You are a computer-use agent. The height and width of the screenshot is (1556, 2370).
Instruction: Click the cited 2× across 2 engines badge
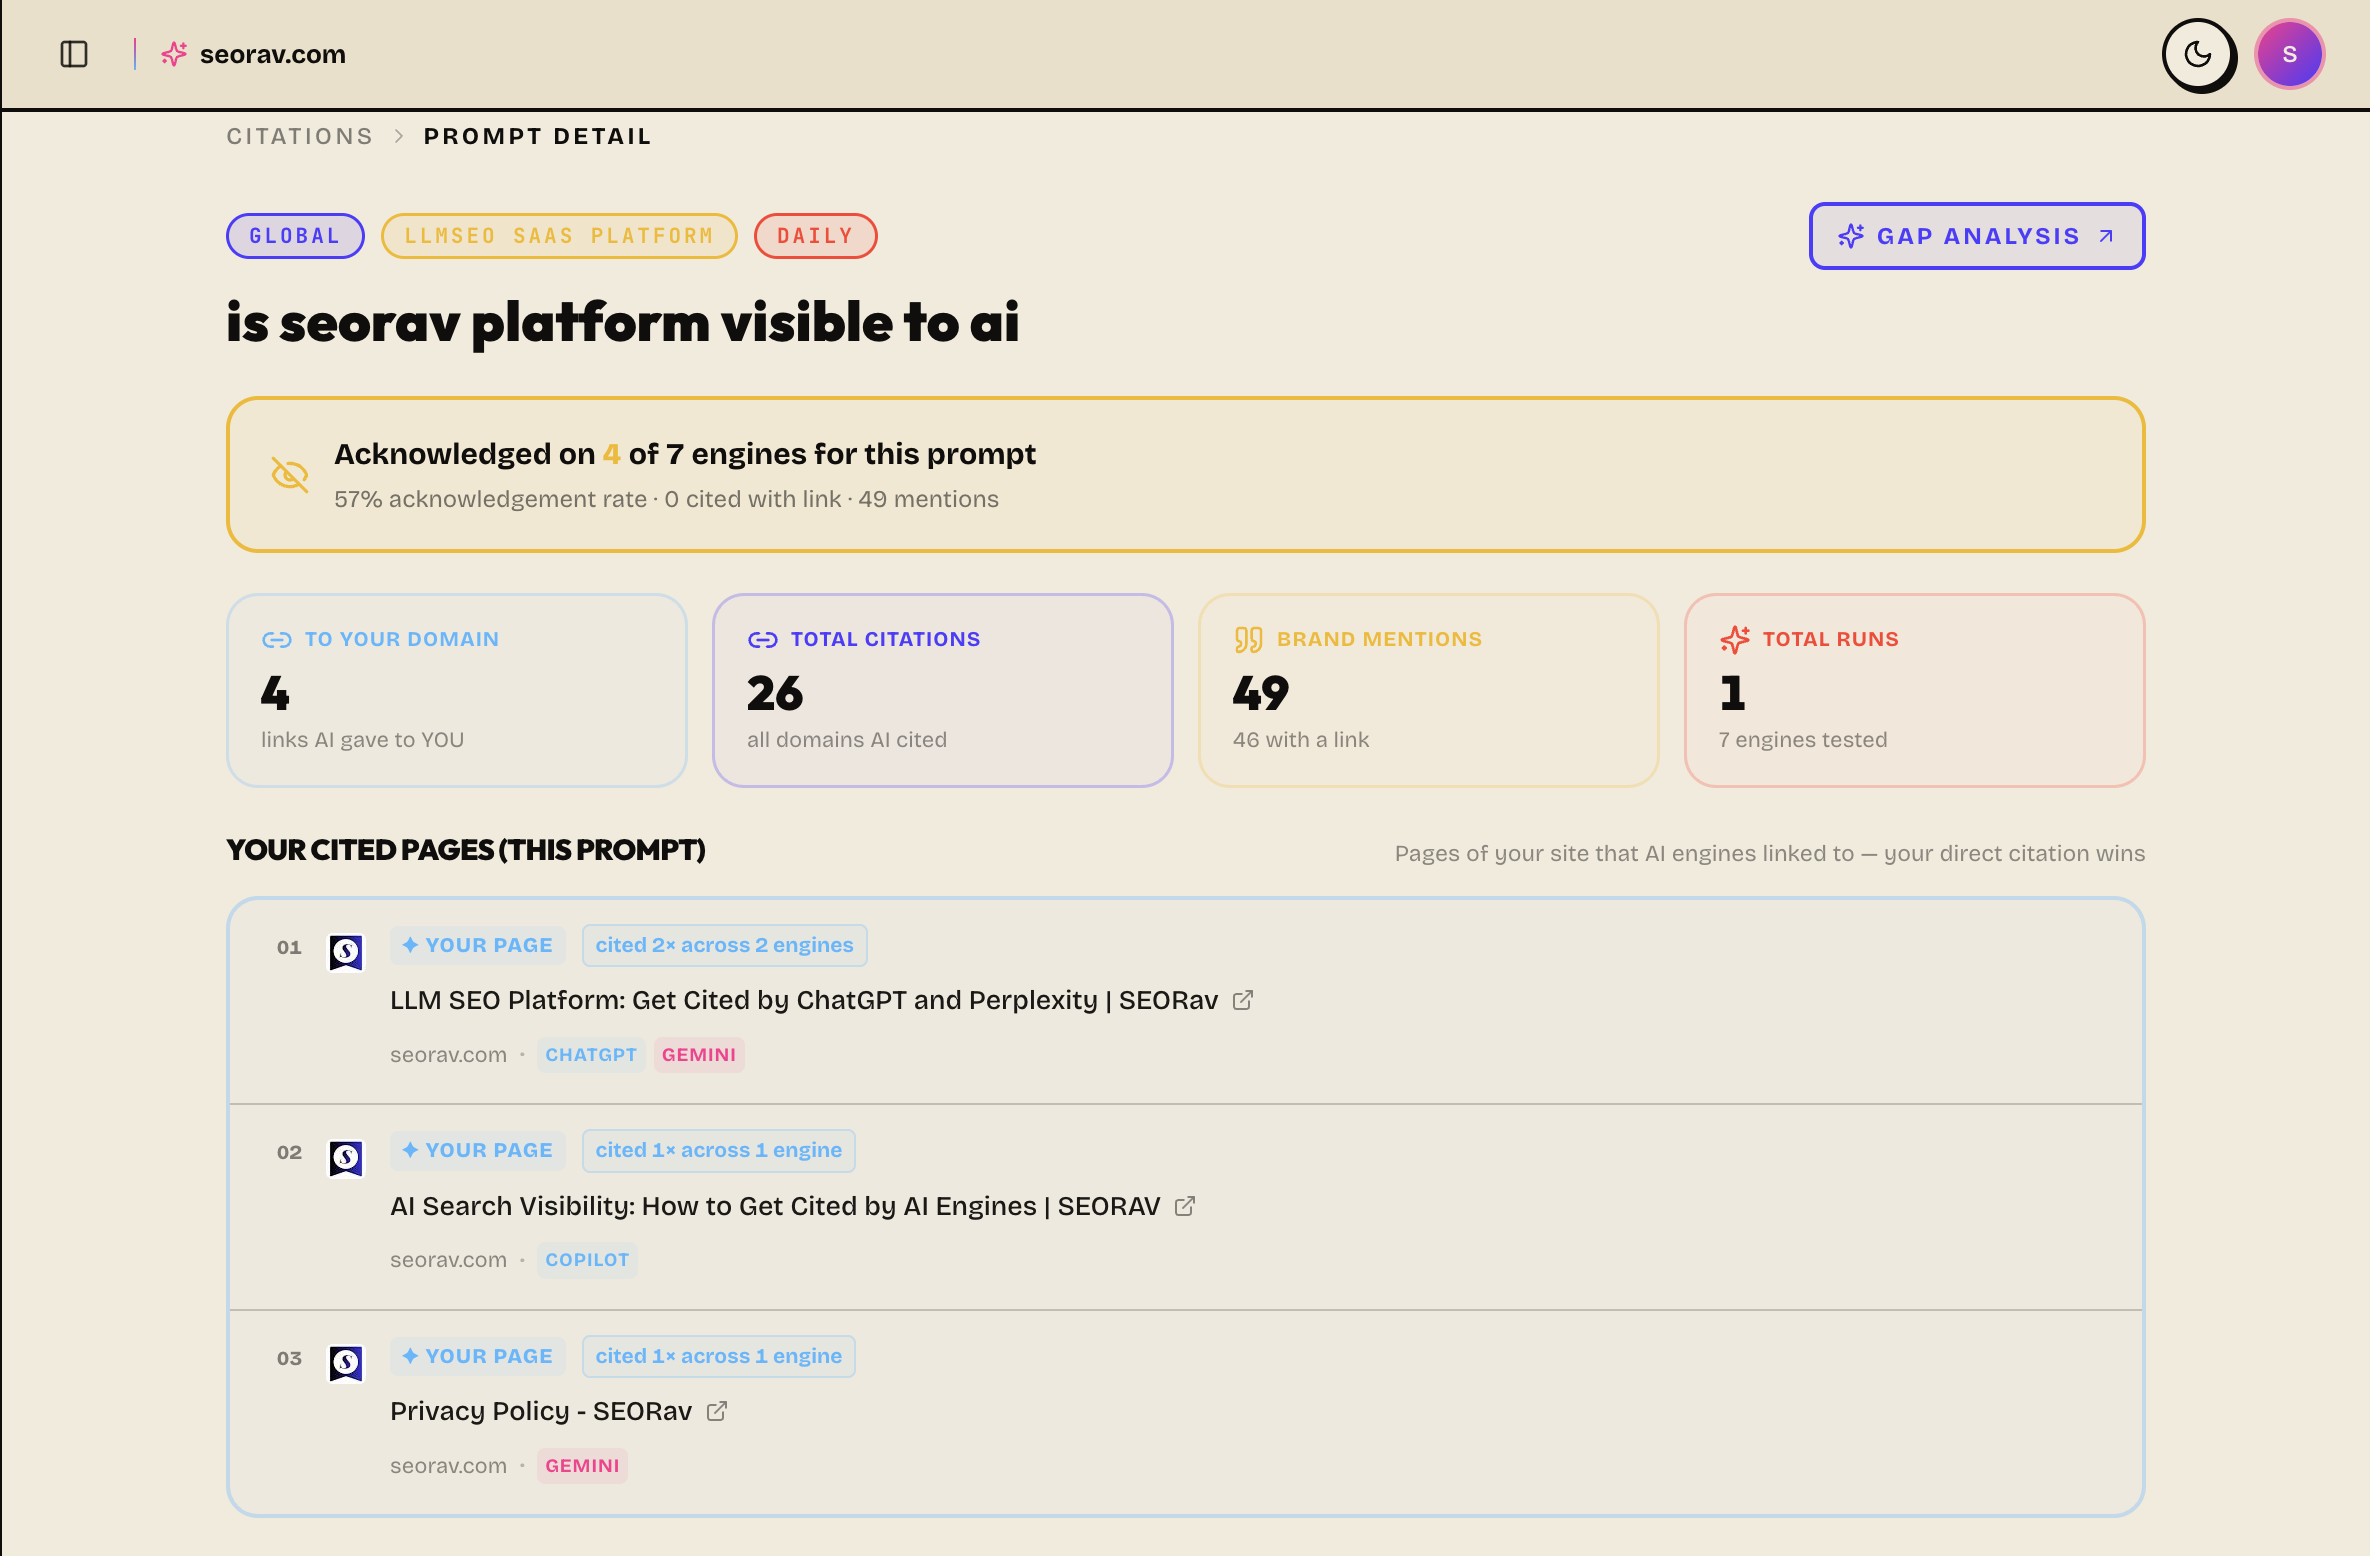click(x=724, y=945)
